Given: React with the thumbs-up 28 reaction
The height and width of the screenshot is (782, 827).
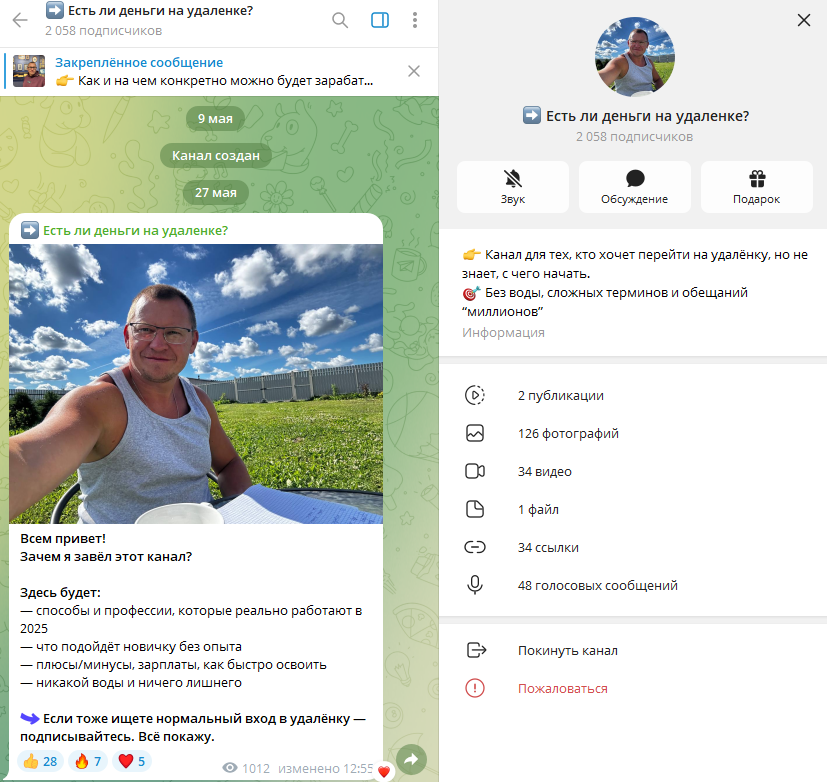Looking at the screenshot, I should pos(41,761).
